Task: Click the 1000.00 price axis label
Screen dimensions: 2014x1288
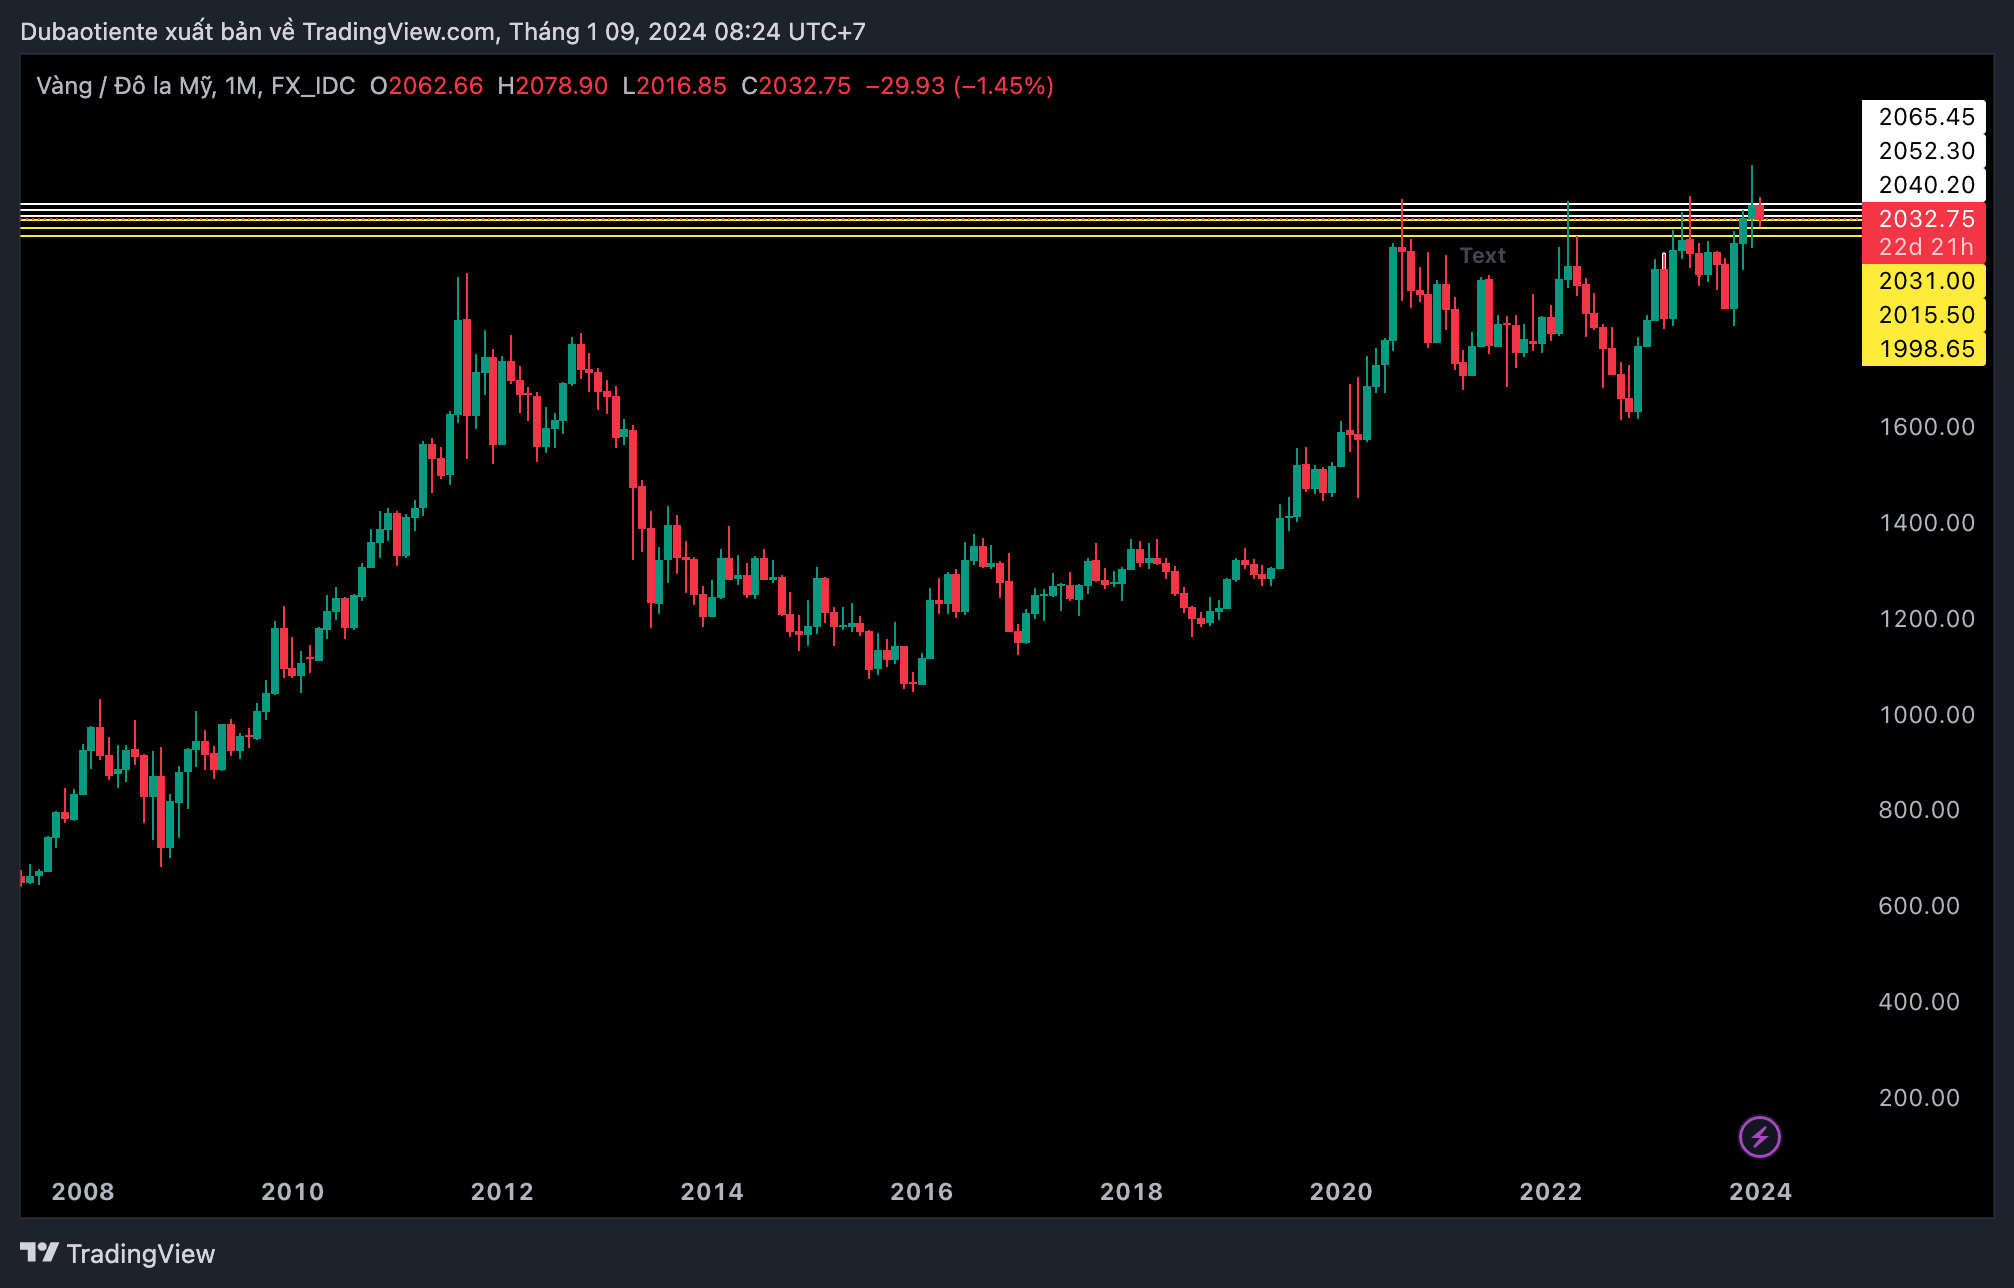Action: 1927,715
